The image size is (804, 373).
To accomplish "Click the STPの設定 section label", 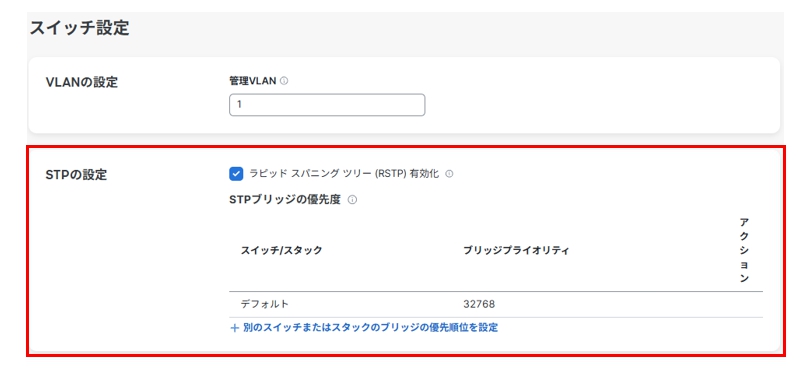I will tap(76, 175).
